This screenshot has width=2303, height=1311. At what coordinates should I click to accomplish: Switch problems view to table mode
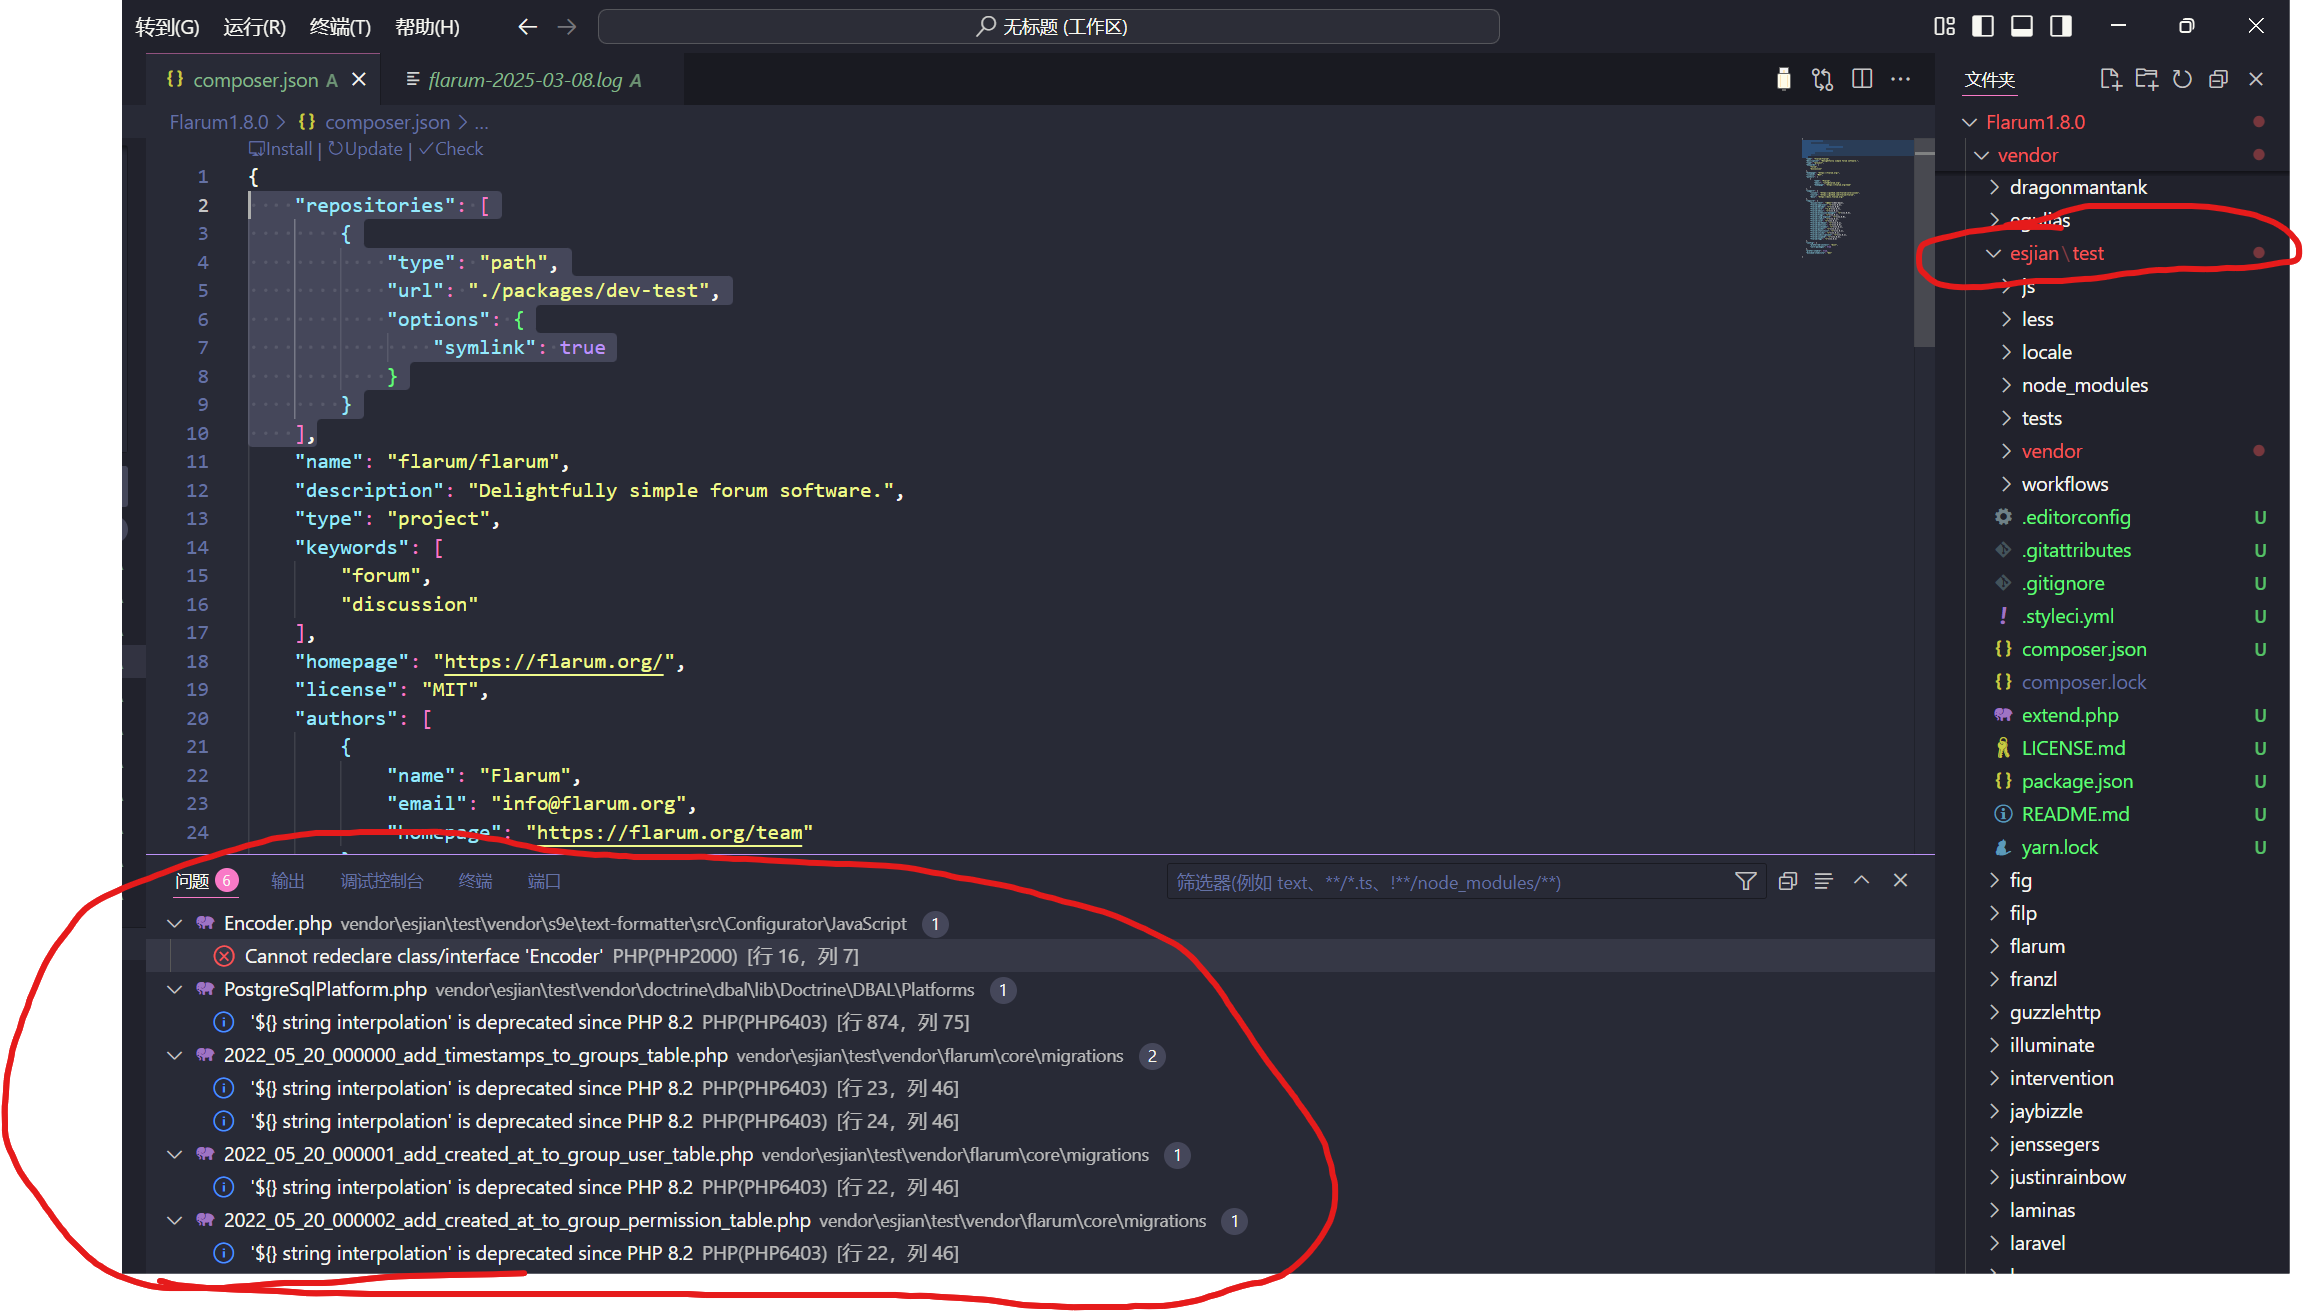click(1823, 881)
